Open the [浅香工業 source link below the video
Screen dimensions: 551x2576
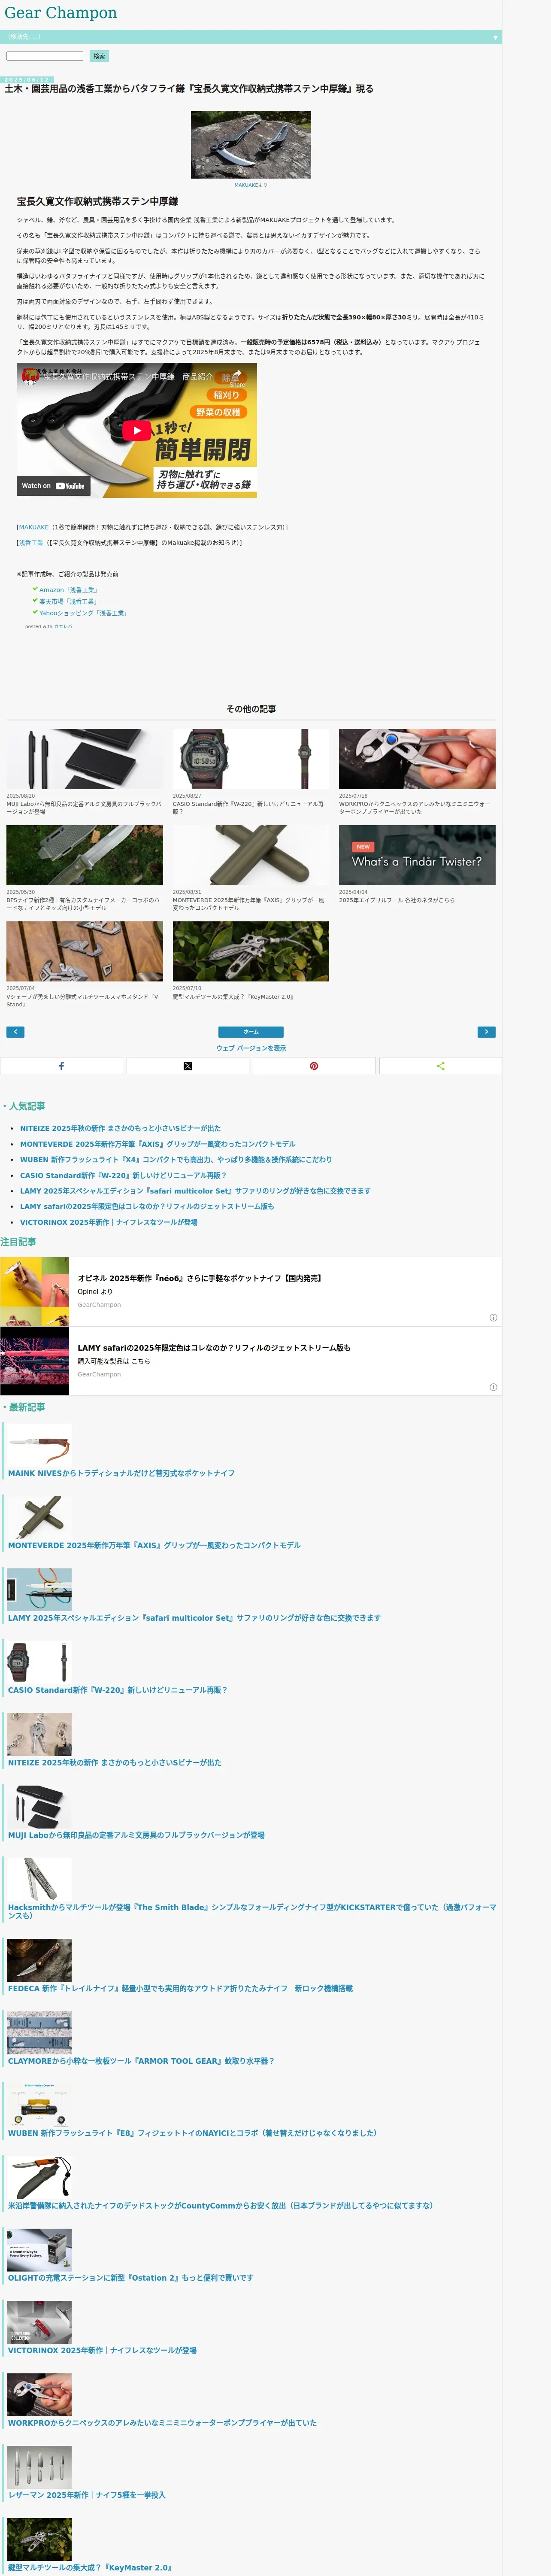pyautogui.click(x=30, y=543)
